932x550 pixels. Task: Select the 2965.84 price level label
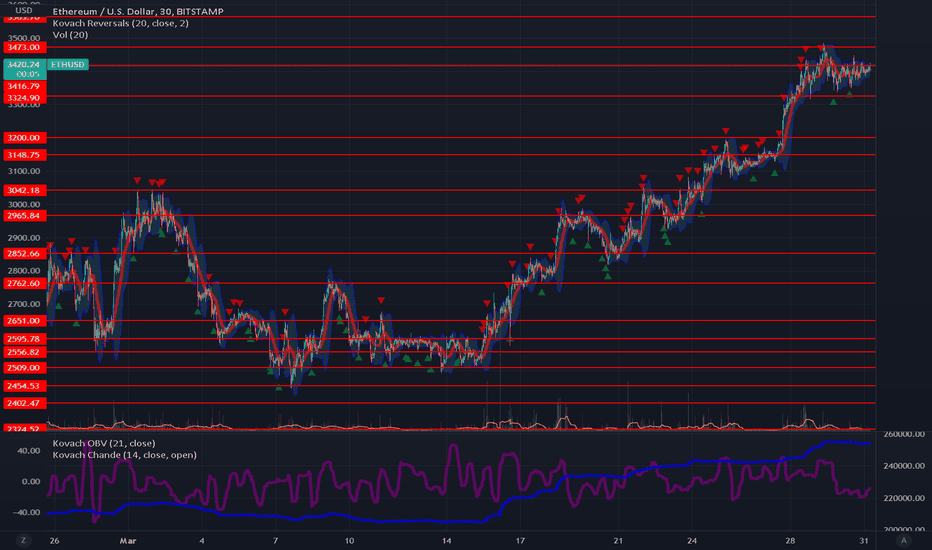24,215
